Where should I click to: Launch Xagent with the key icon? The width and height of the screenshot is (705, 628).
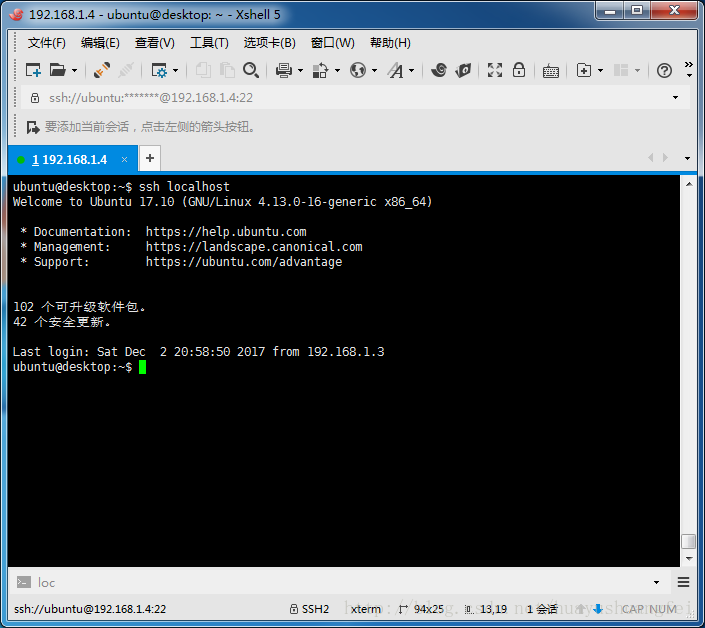pos(463,70)
